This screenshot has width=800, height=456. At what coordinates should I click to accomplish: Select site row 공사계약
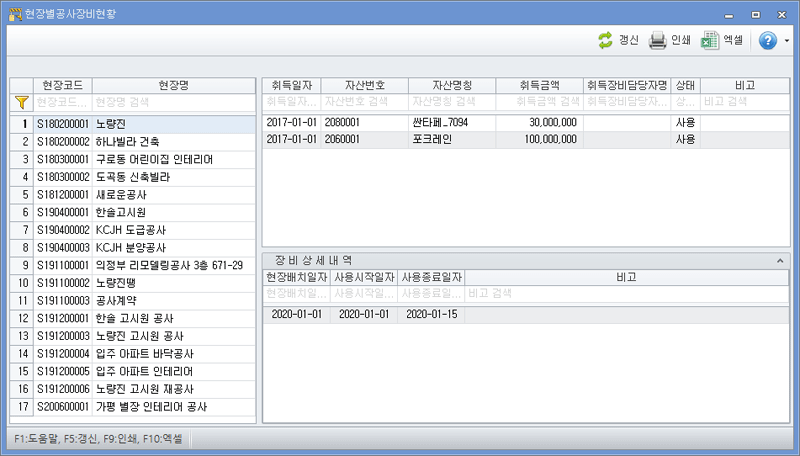[133, 301]
